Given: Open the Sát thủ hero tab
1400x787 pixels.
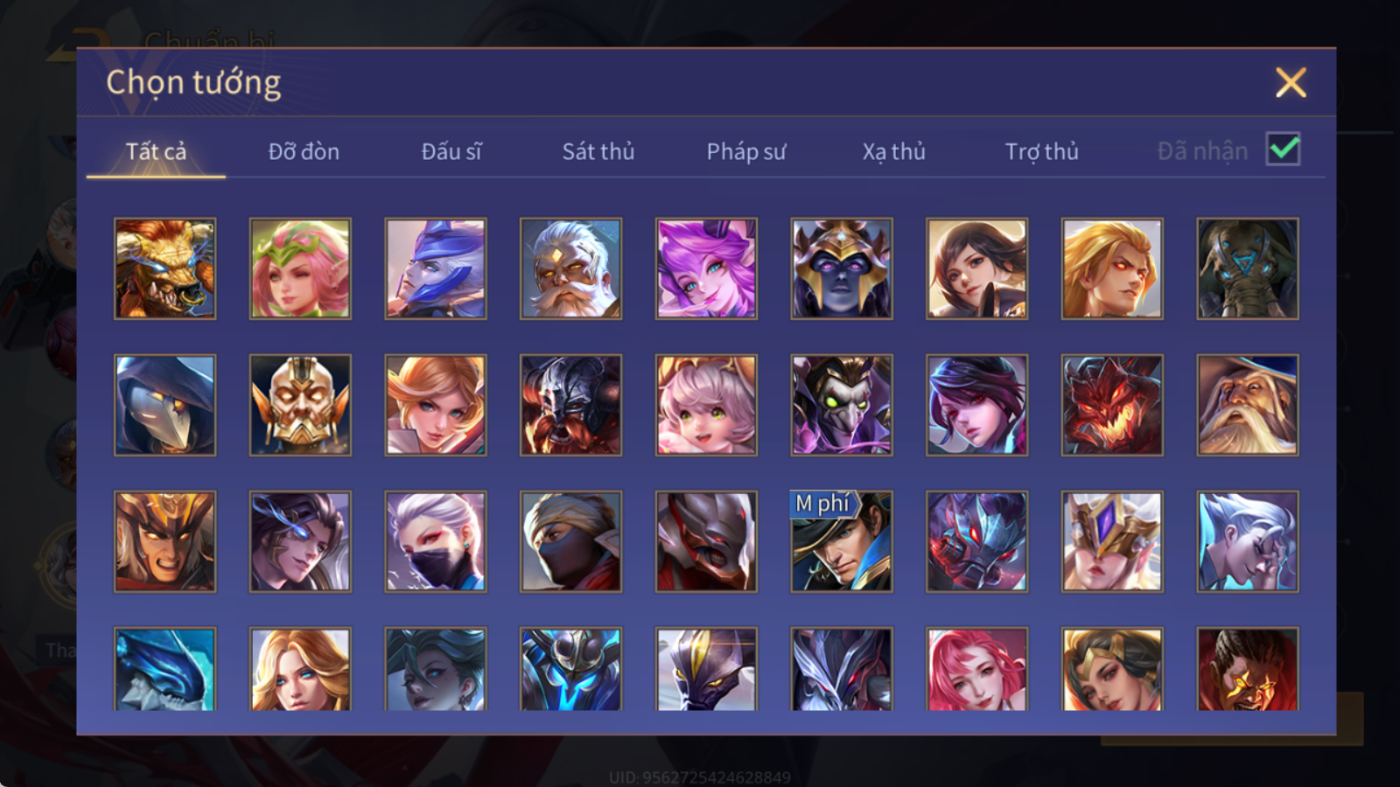Looking at the screenshot, I should click(598, 152).
